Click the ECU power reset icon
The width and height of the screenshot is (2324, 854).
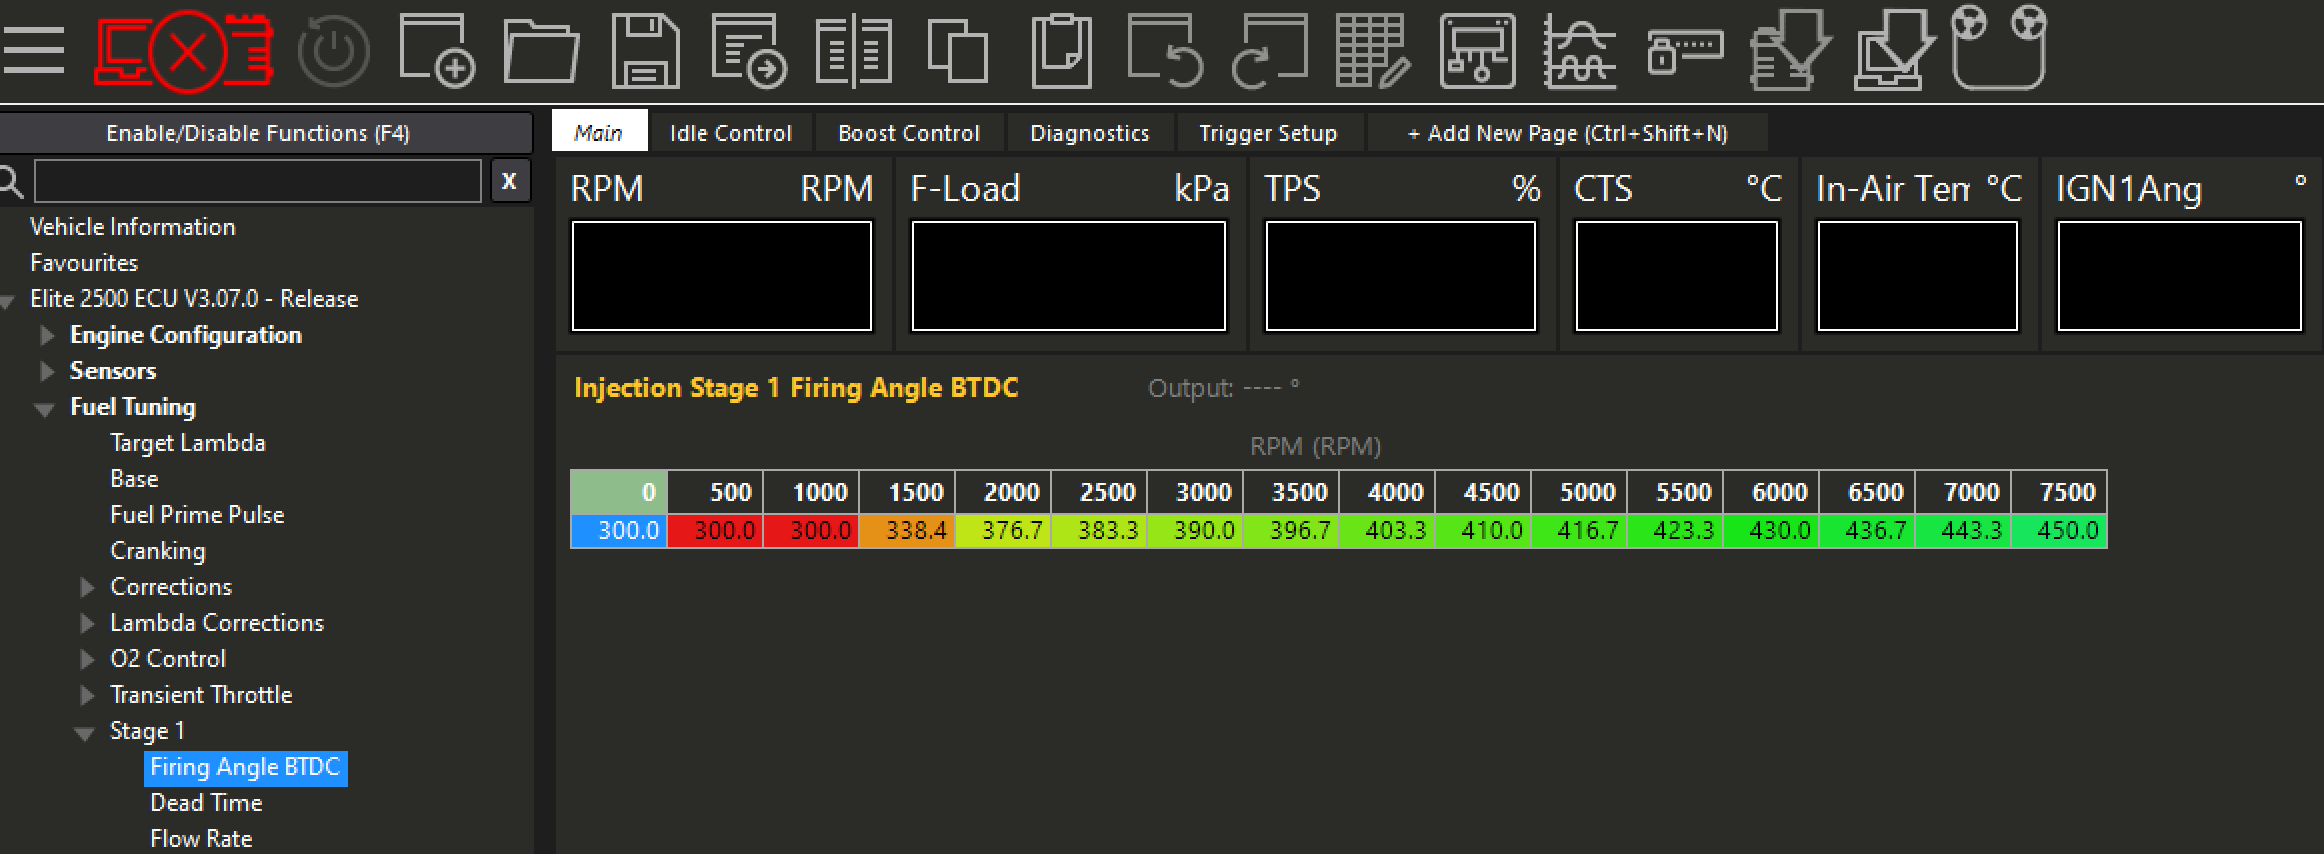(334, 51)
